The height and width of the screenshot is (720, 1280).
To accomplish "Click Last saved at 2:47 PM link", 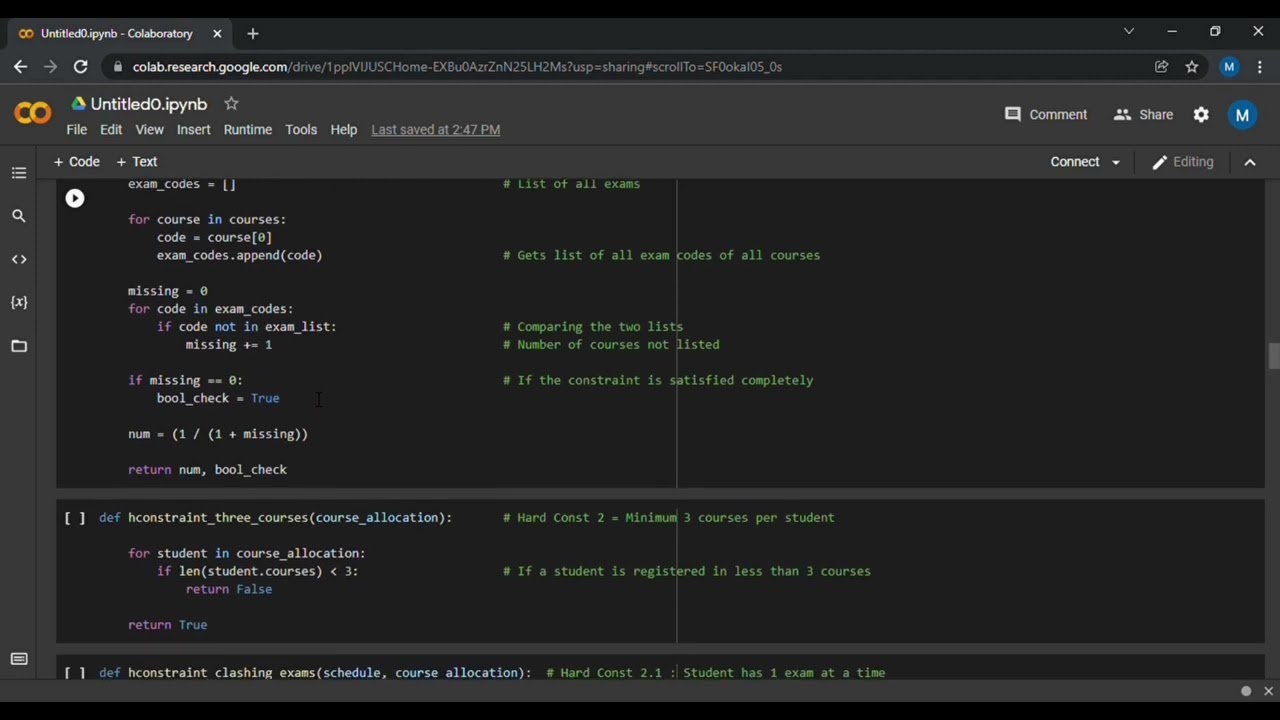I will click(x=435, y=130).
